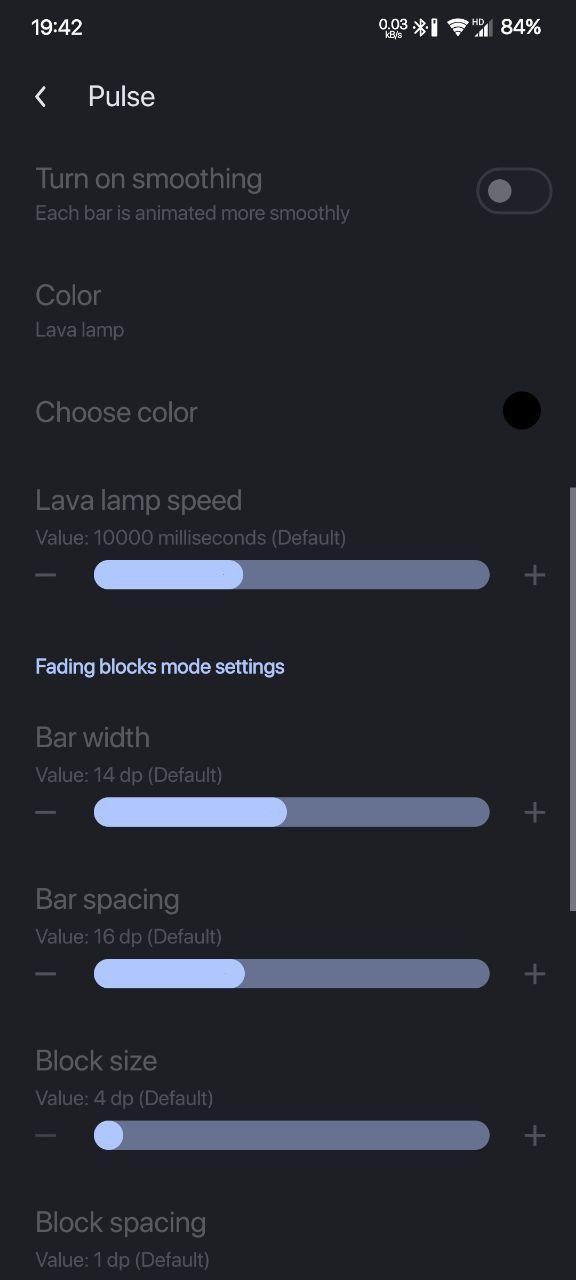Viewport: 576px width, 1280px height.
Task: Click the Bar spacing slider track
Action: [292, 974]
